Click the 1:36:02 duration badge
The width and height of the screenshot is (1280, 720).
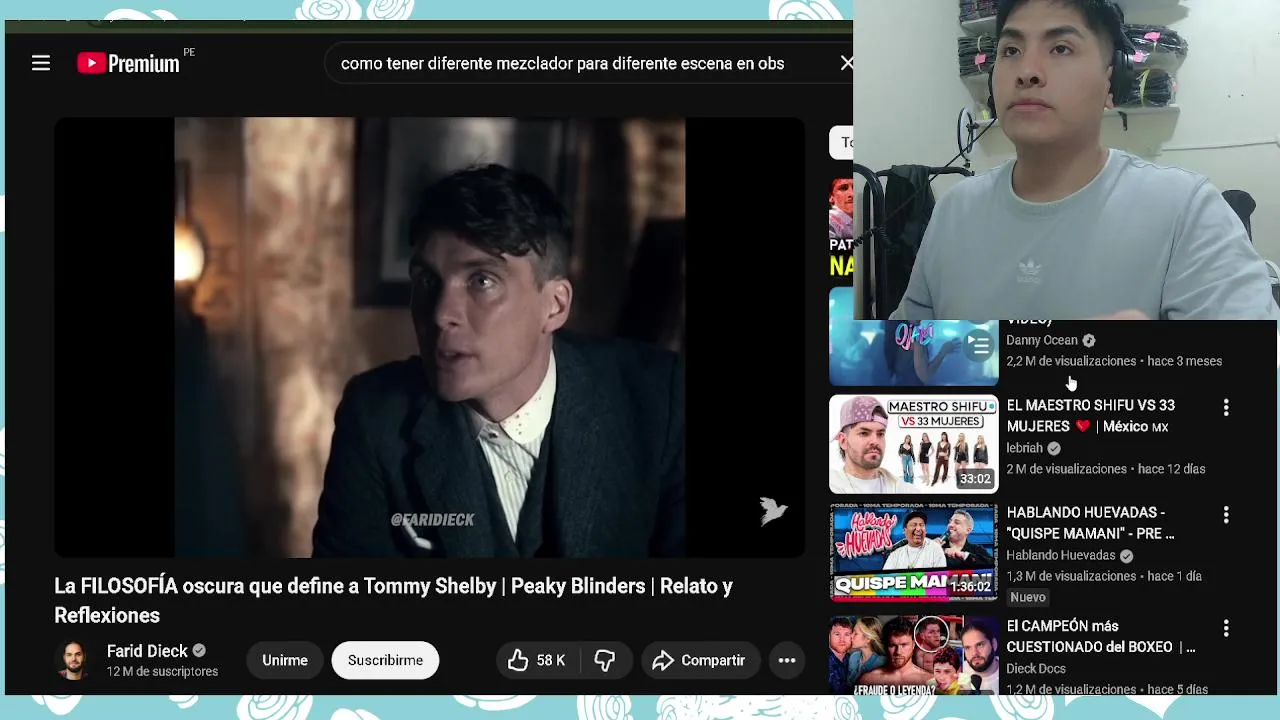tap(970, 586)
